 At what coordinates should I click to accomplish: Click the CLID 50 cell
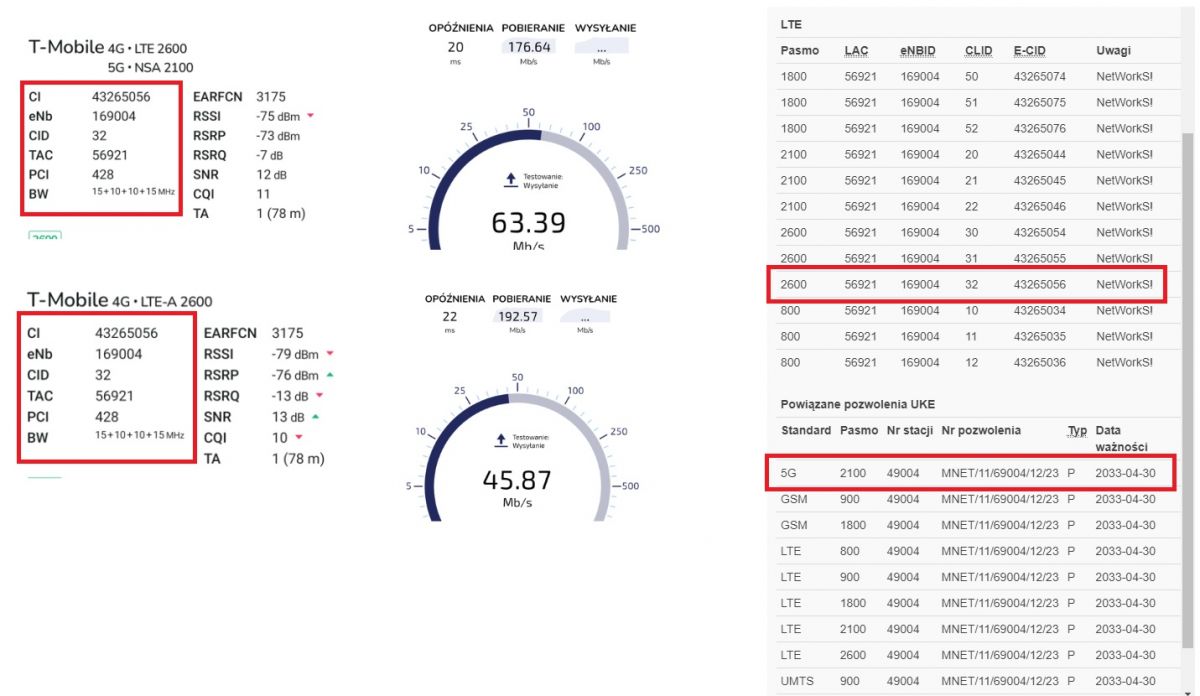[971, 76]
